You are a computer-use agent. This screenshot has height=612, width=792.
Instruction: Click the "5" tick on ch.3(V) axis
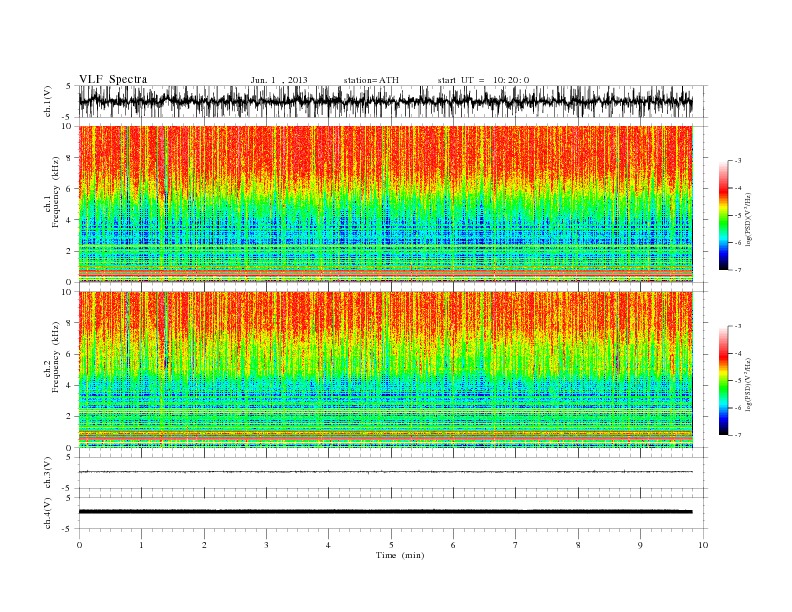[x=69, y=457]
